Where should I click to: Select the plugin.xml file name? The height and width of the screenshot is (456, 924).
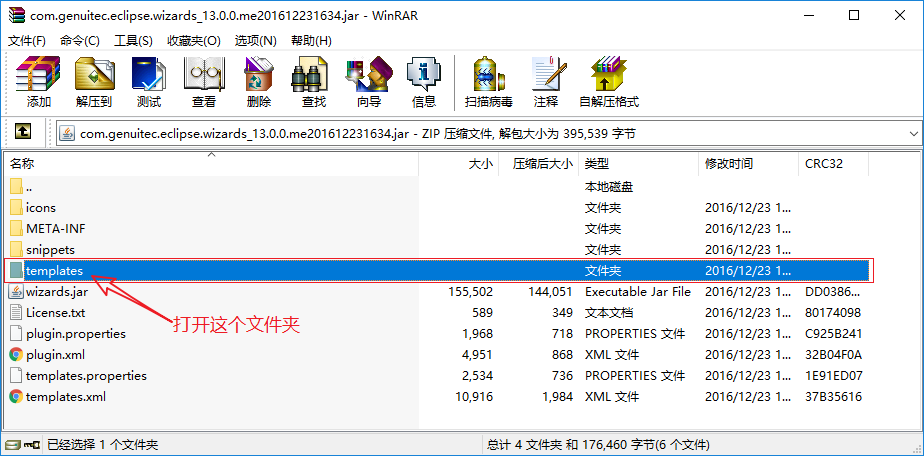pyautogui.click(x=55, y=355)
